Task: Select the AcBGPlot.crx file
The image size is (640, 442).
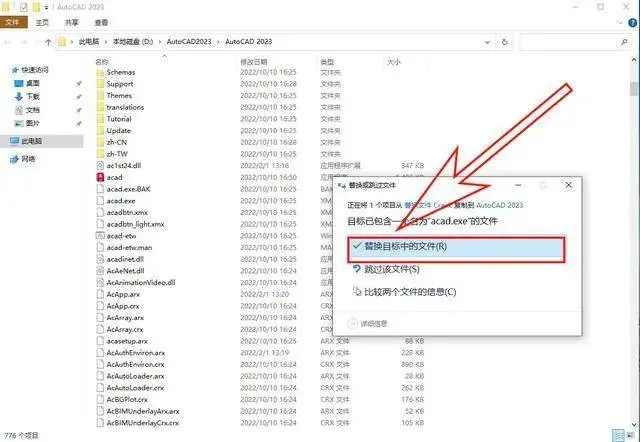Action: click(x=127, y=399)
